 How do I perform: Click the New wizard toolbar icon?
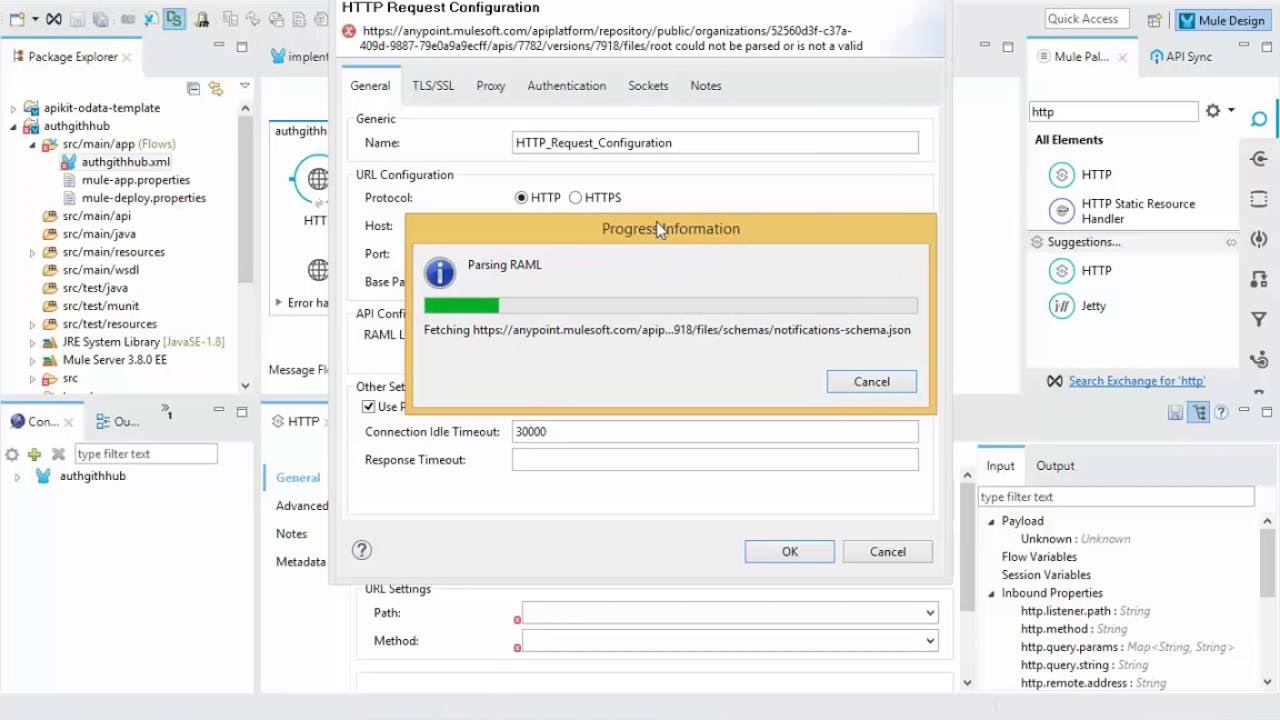pyautogui.click(x=16, y=19)
